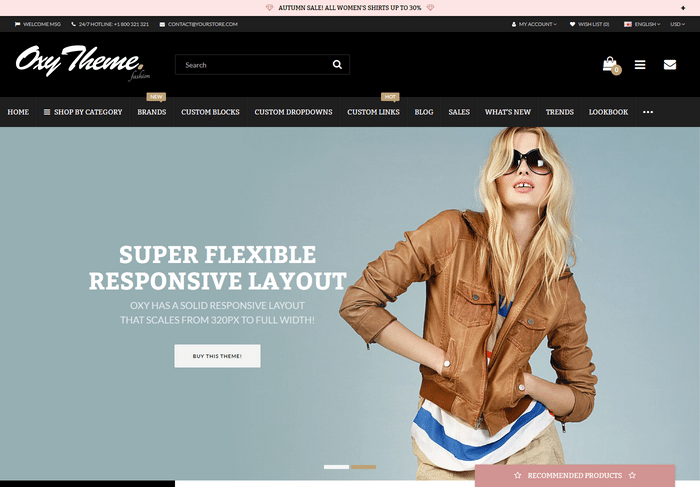Open the Recommended Products tab
The image size is (700, 487).
[575, 475]
